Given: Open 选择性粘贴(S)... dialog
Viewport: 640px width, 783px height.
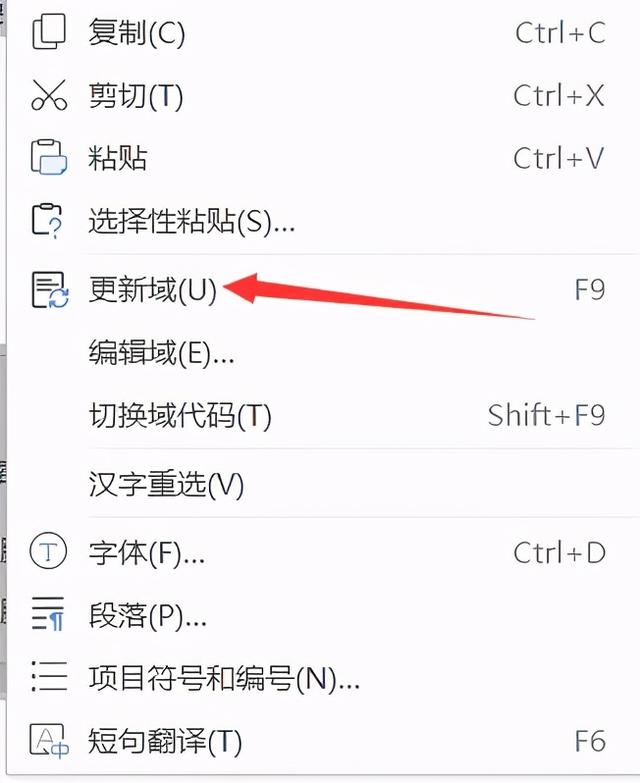Looking at the screenshot, I should (x=320, y=221).
